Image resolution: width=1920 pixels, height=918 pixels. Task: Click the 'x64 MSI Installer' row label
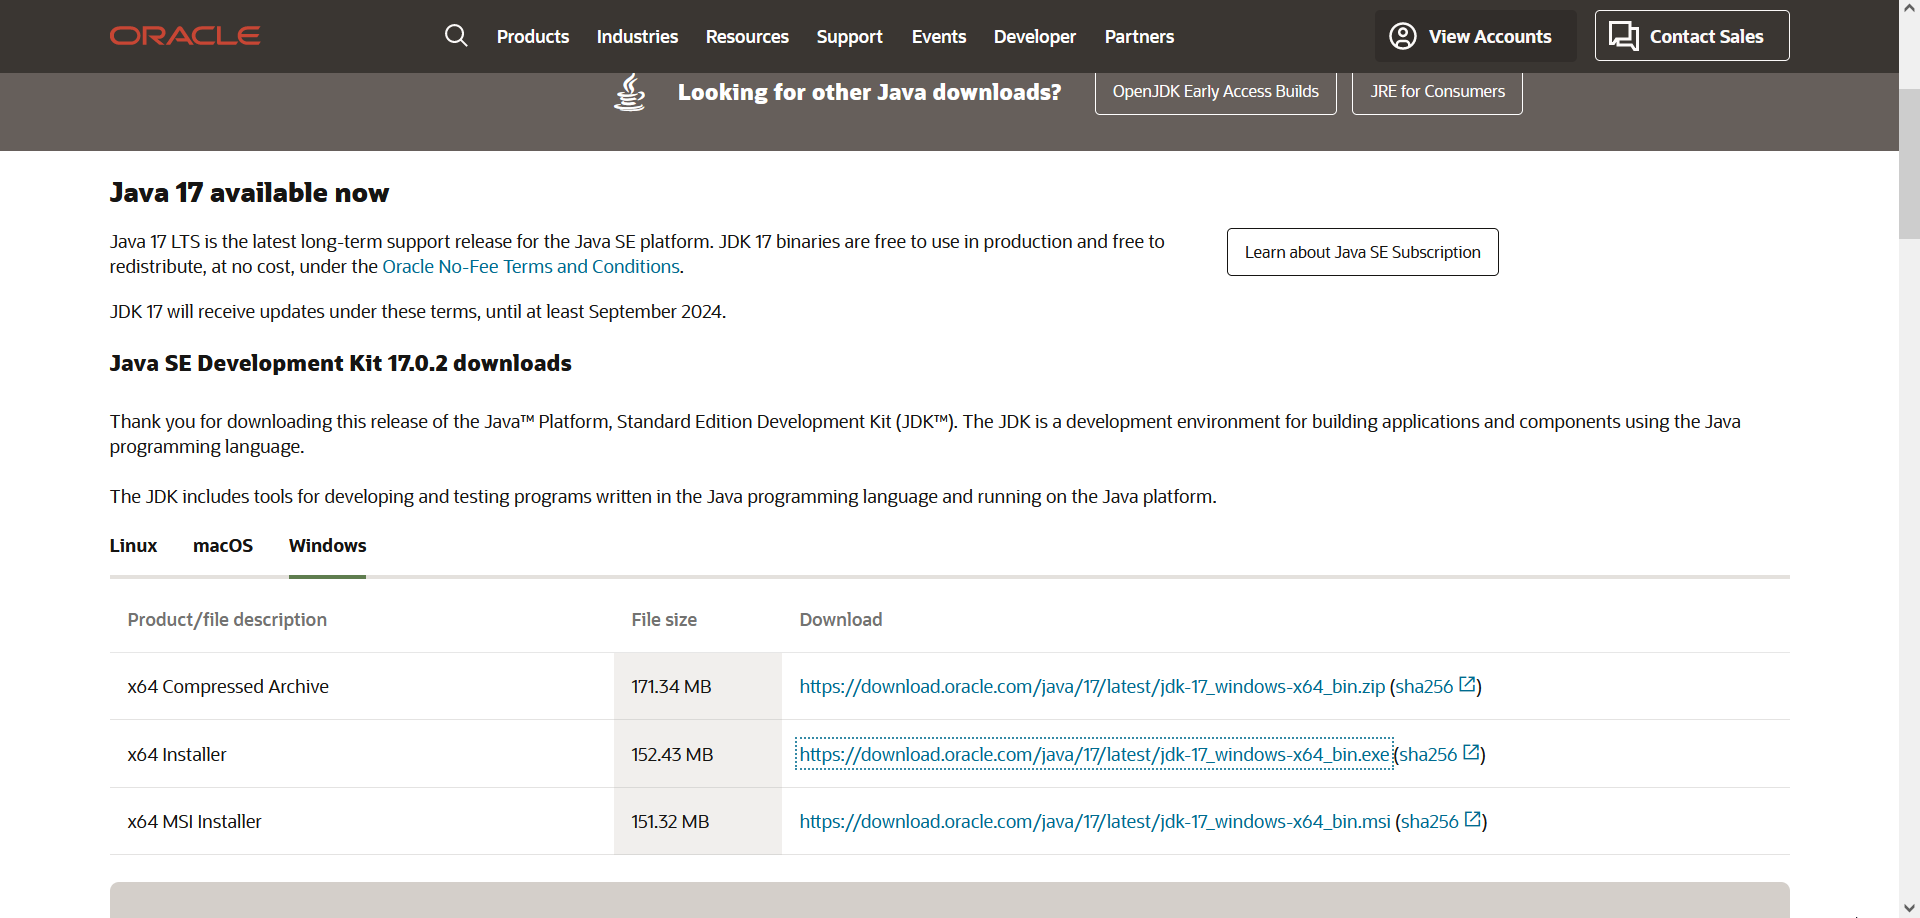click(x=194, y=822)
